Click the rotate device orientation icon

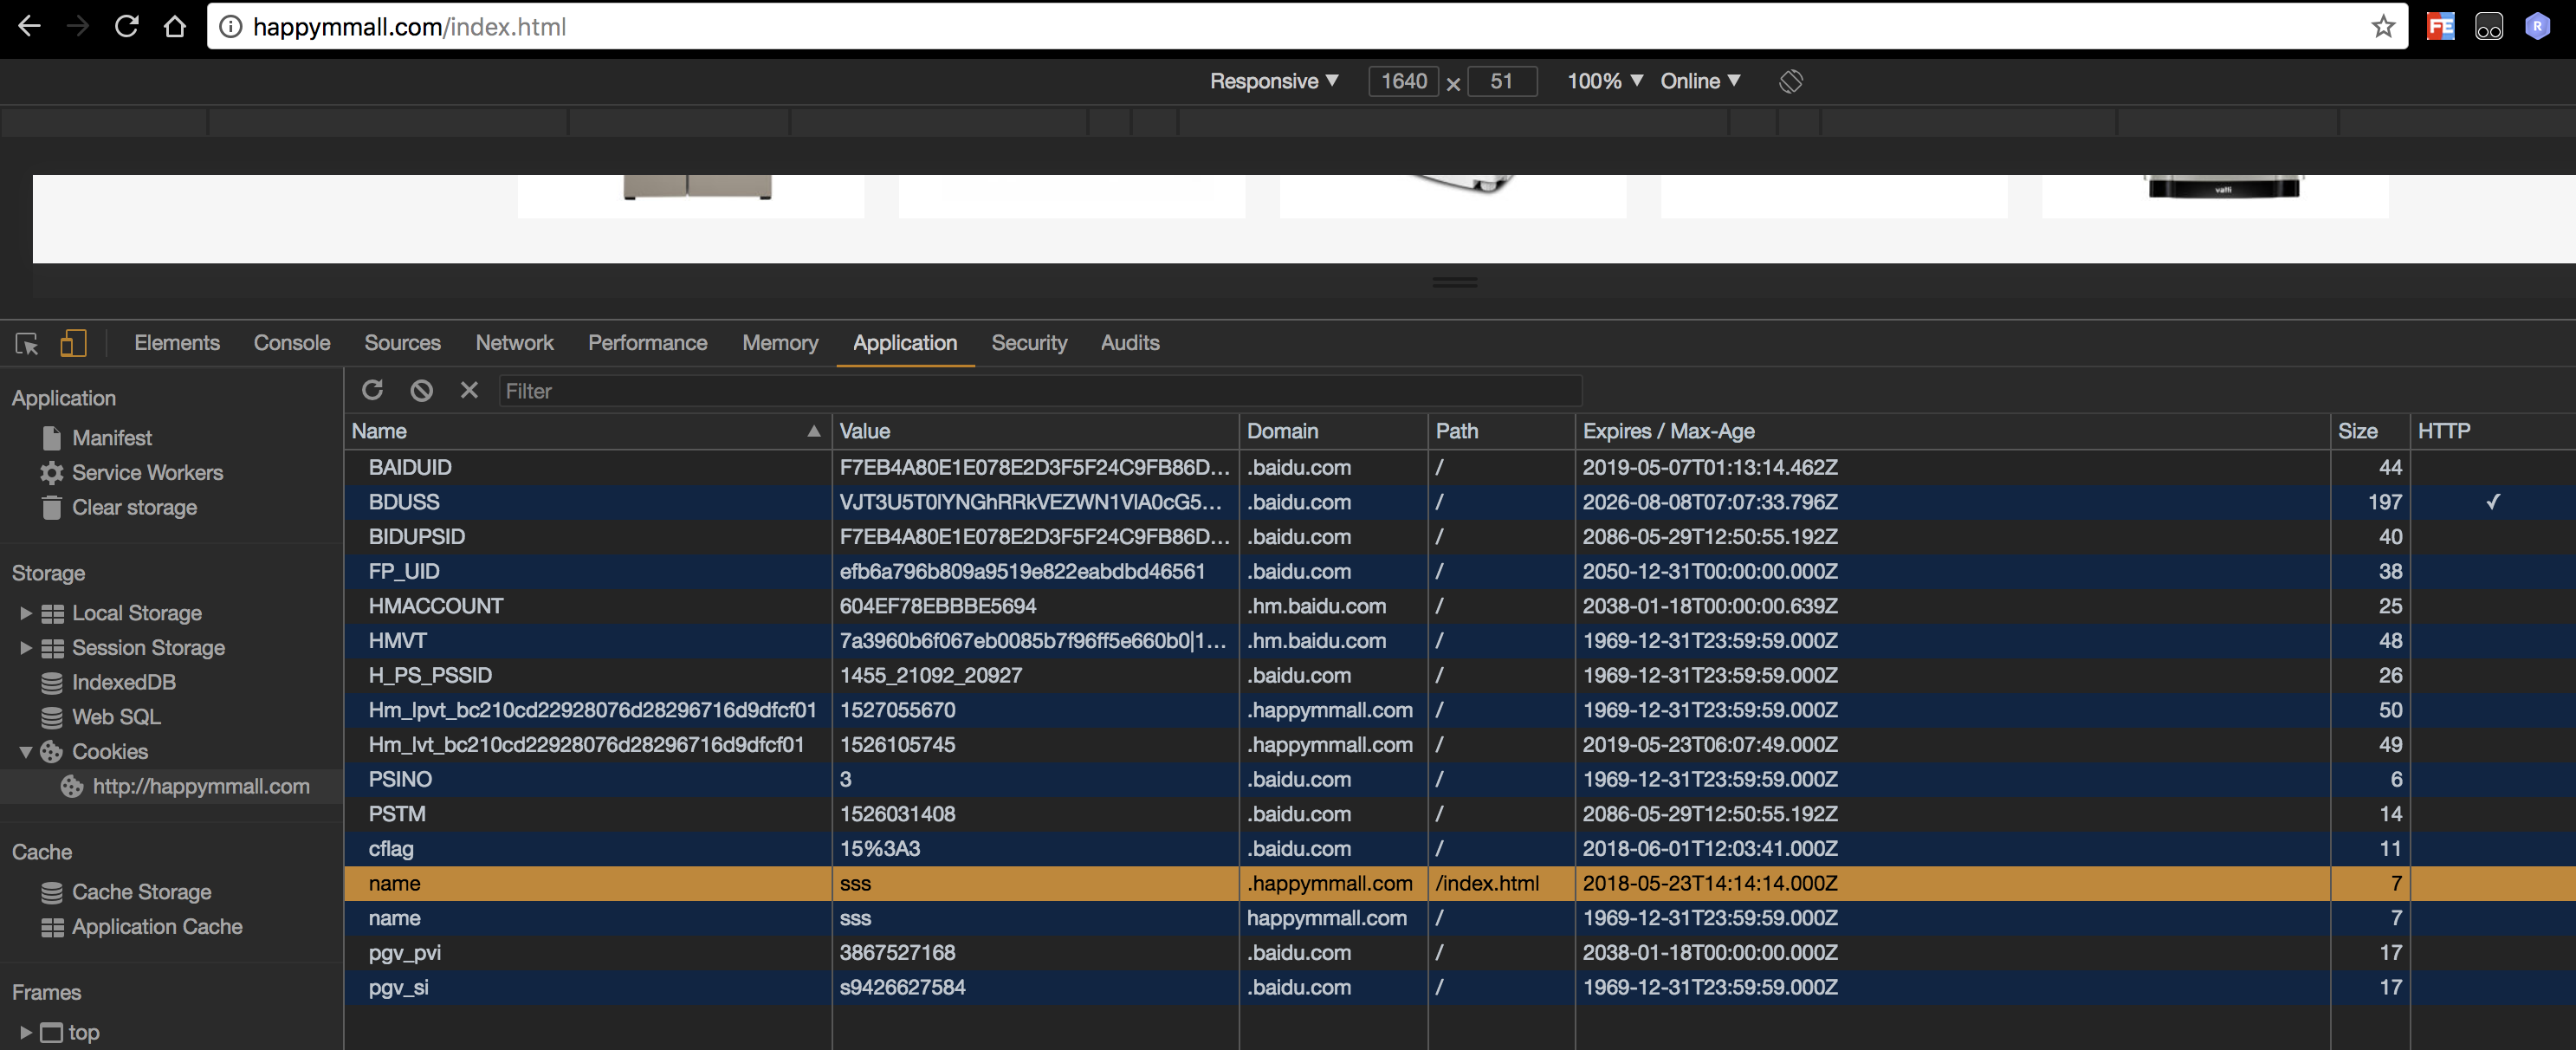pos(1790,81)
